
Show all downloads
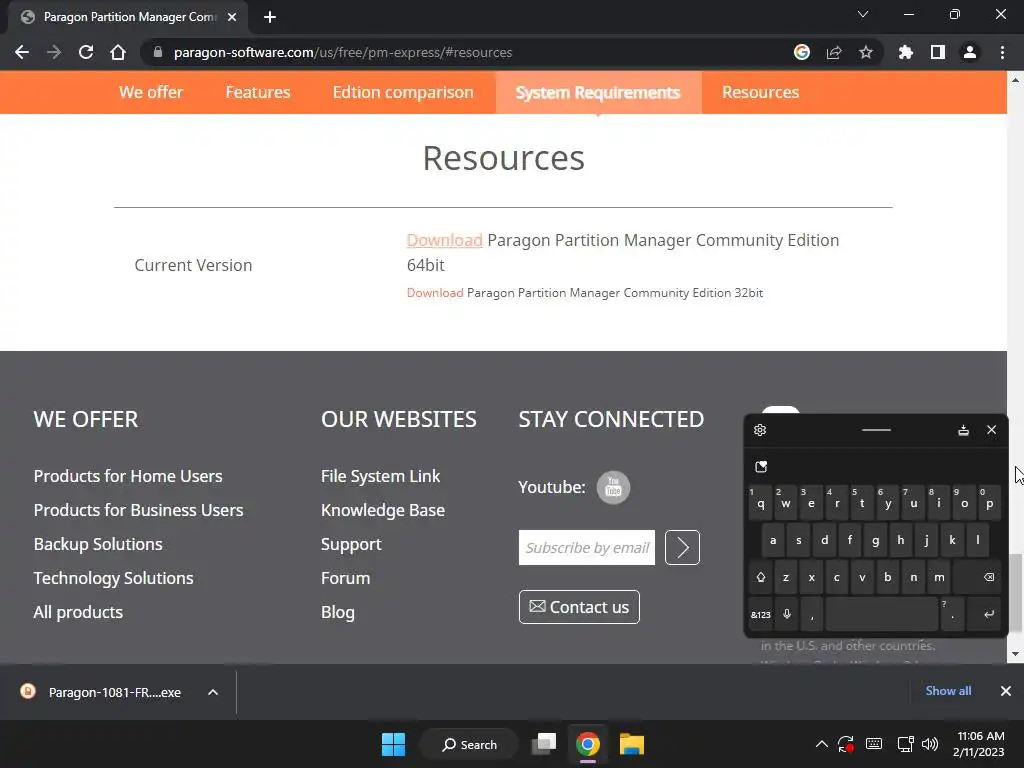[948, 691]
